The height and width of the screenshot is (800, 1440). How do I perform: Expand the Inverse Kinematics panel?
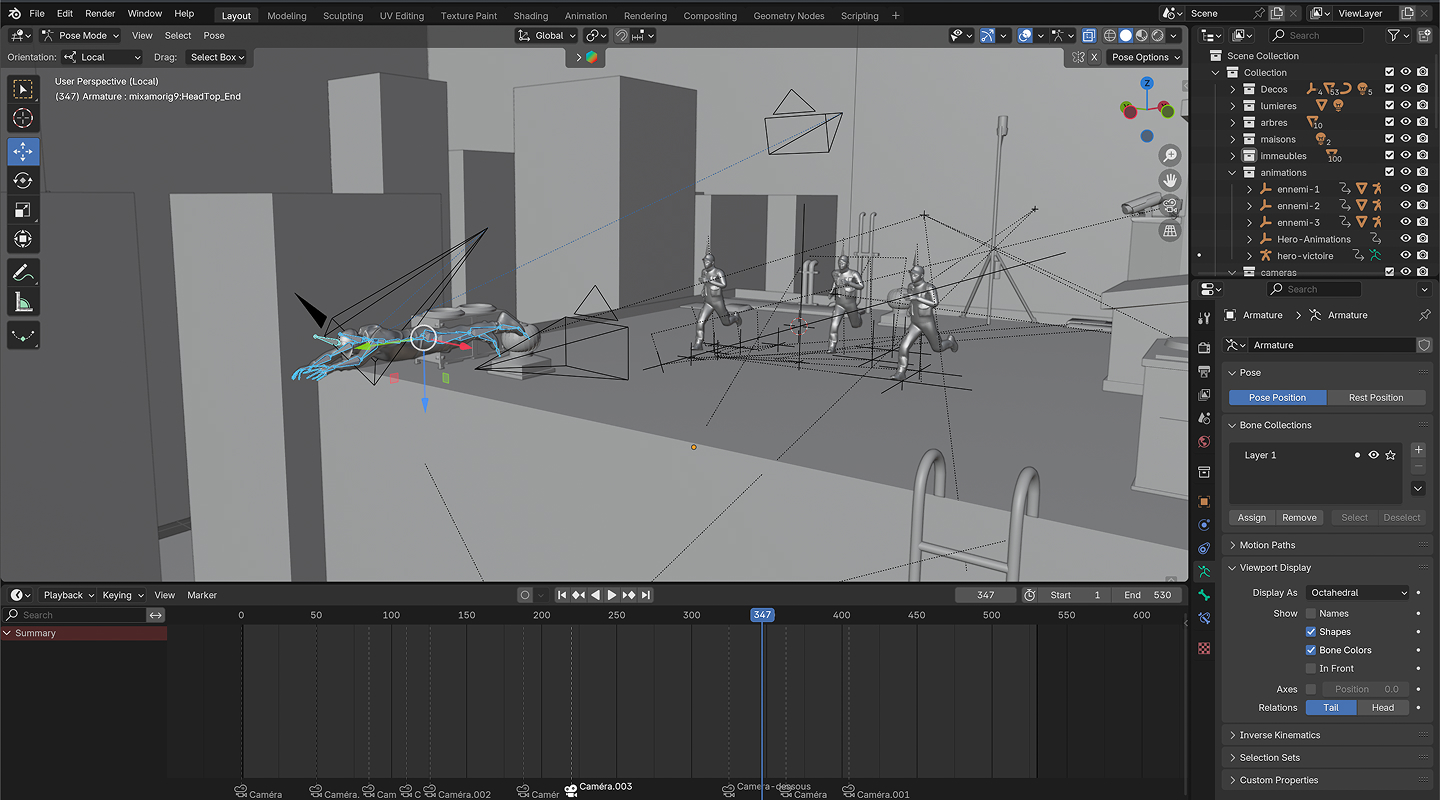[x=1280, y=735]
